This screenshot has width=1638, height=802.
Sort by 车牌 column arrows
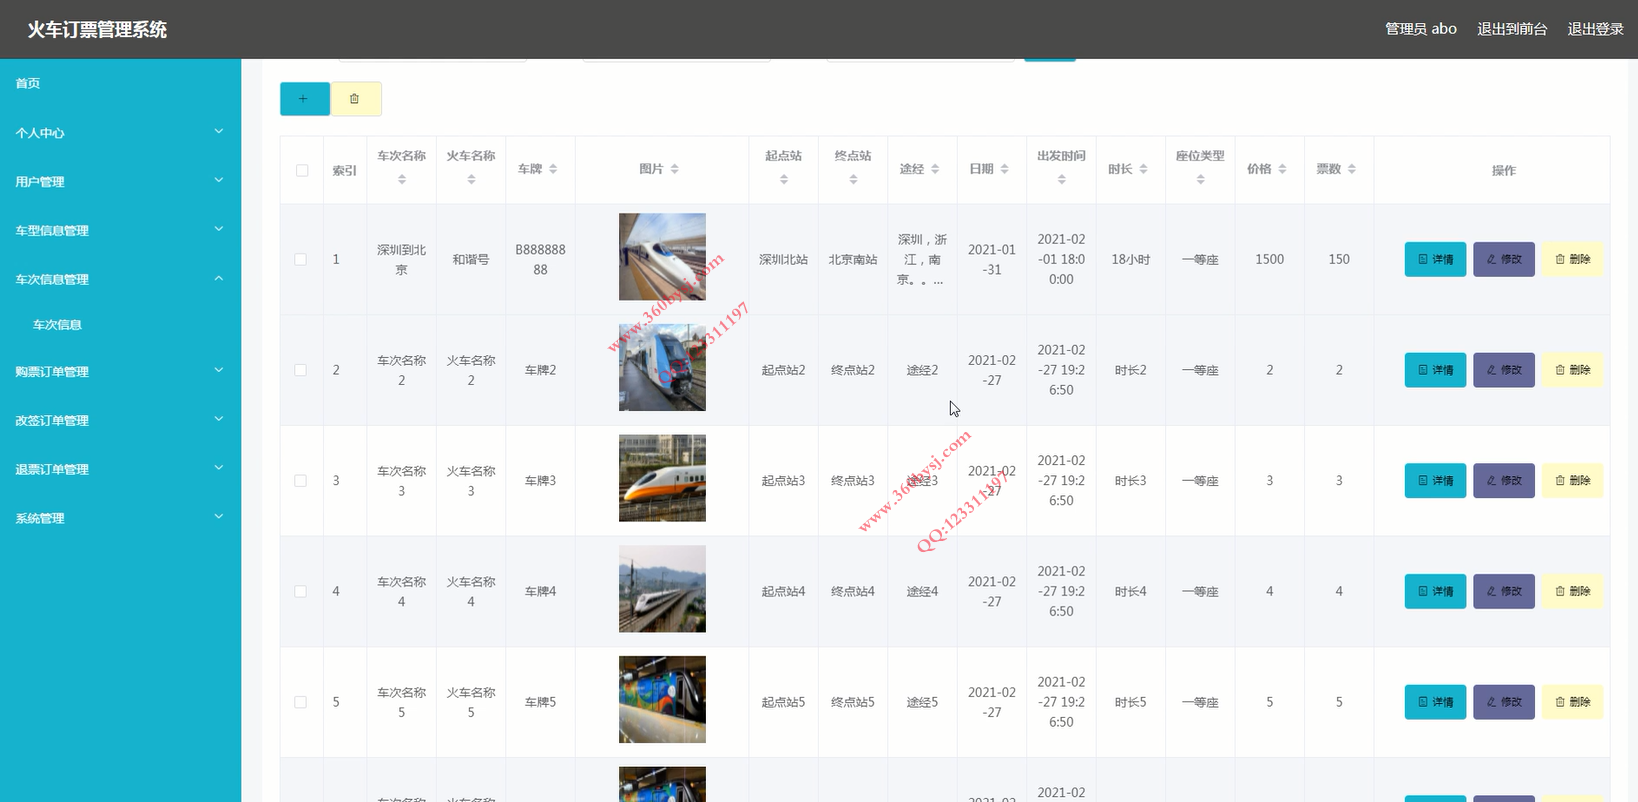tap(553, 170)
